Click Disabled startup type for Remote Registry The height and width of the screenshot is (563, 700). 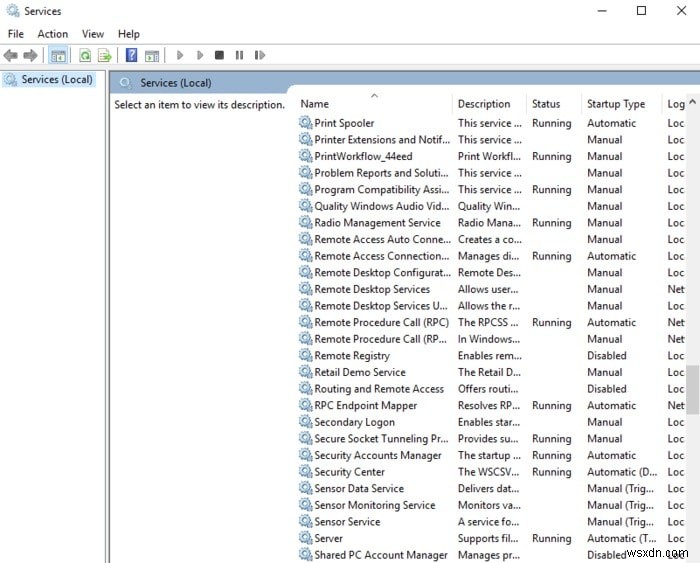pos(607,355)
